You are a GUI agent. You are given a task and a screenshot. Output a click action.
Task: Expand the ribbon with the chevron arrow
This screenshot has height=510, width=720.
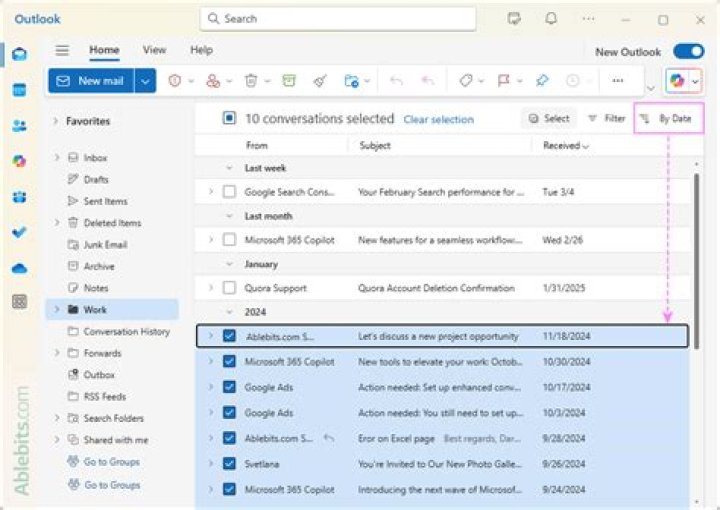pos(651,88)
